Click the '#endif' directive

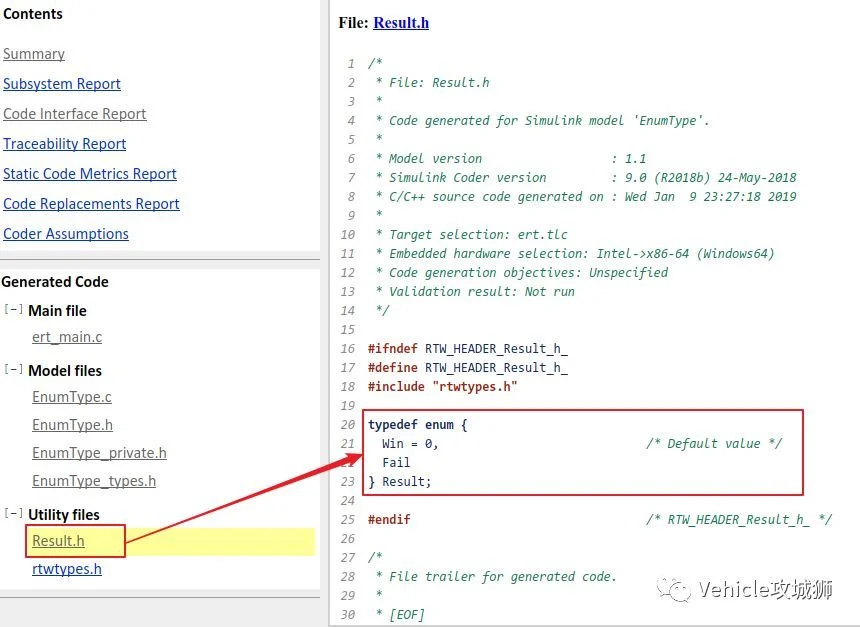[x=389, y=519]
